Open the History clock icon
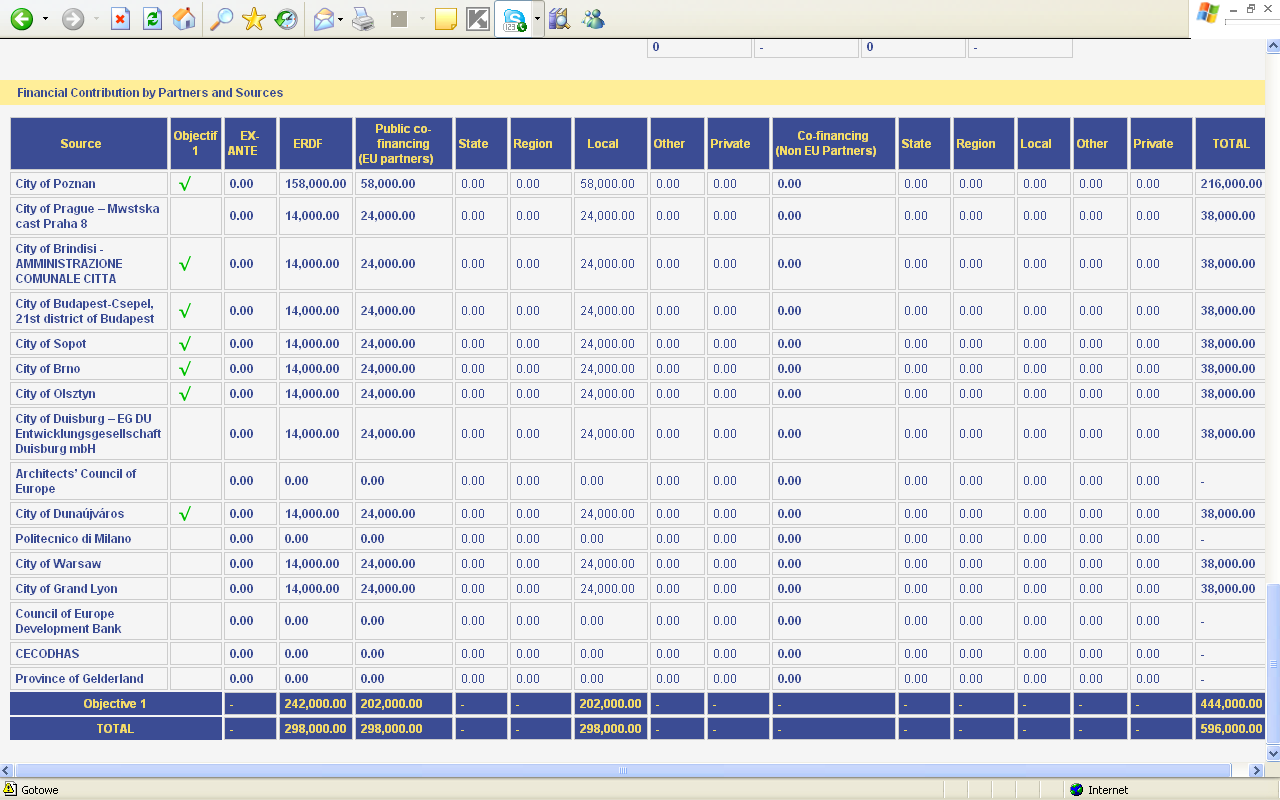 point(286,19)
